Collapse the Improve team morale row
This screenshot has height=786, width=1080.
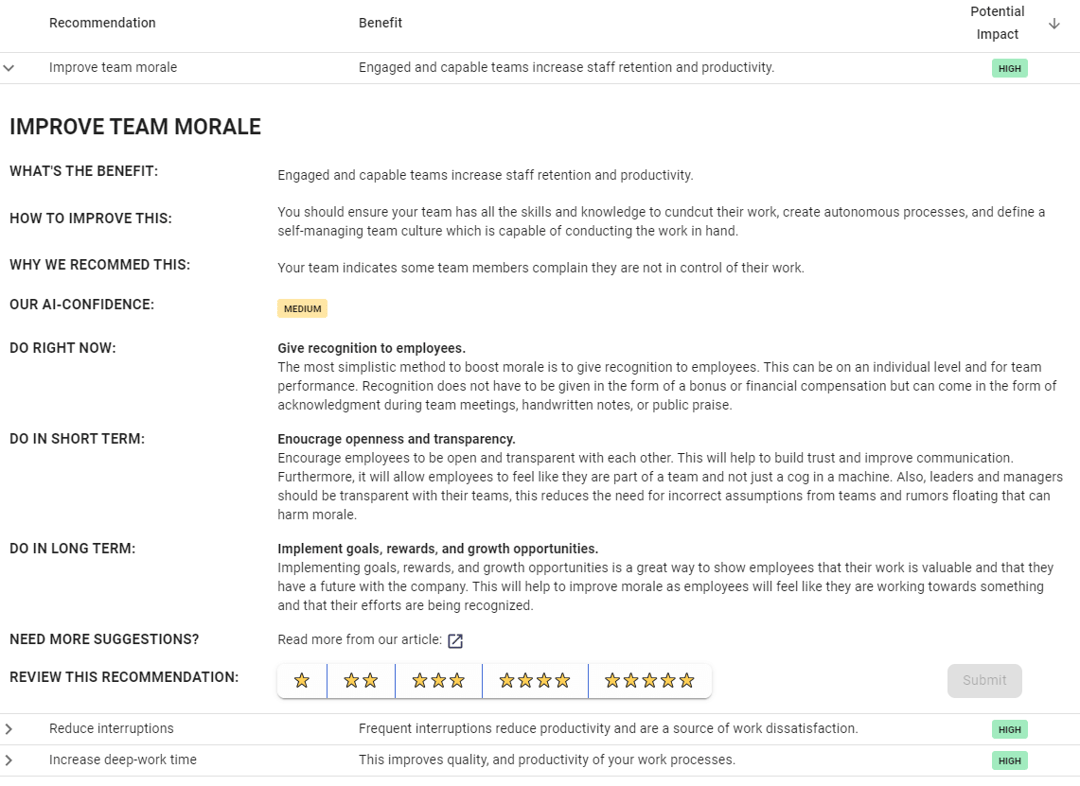(x=10, y=67)
